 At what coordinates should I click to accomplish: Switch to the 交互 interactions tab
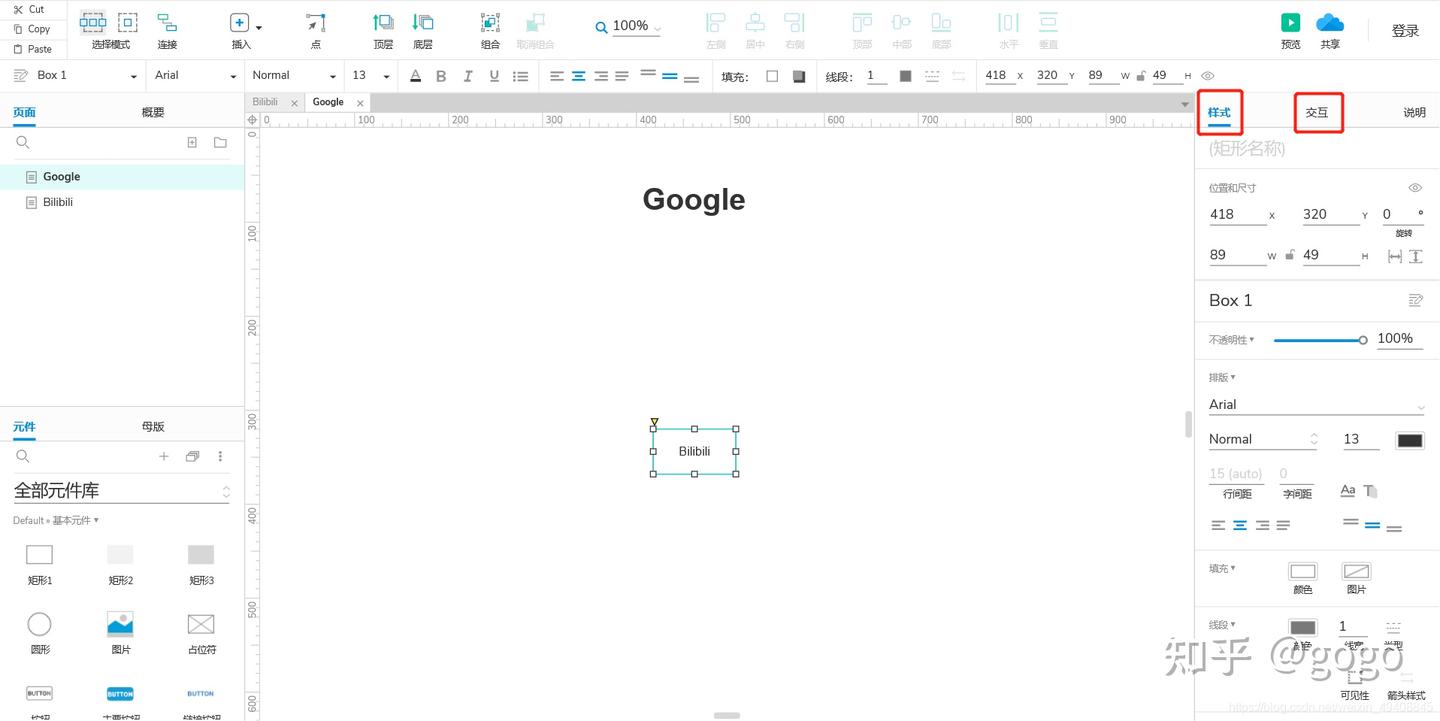(x=1317, y=113)
